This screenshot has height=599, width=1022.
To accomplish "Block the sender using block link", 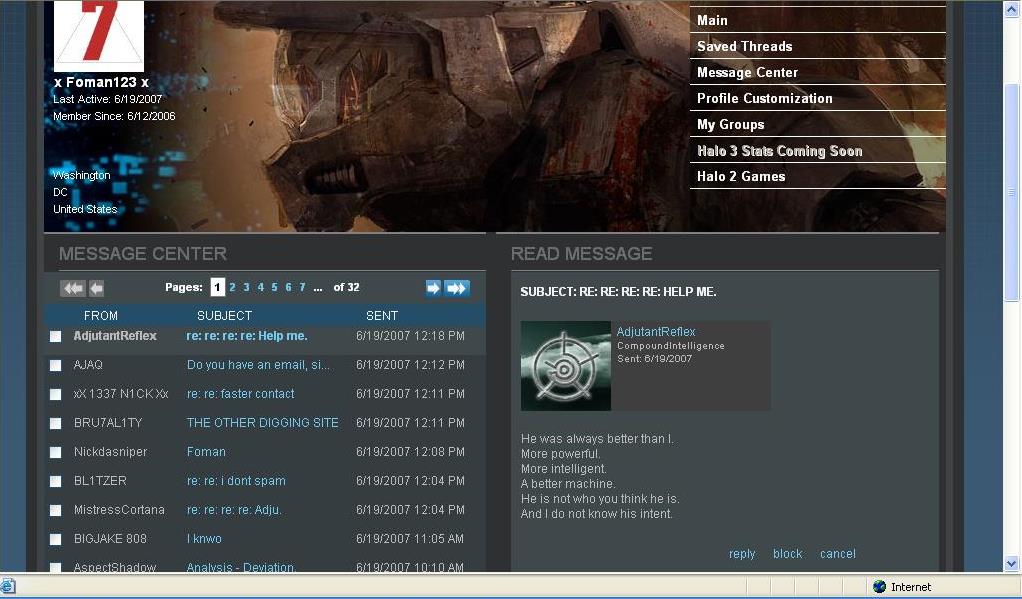I will click(787, 554).
